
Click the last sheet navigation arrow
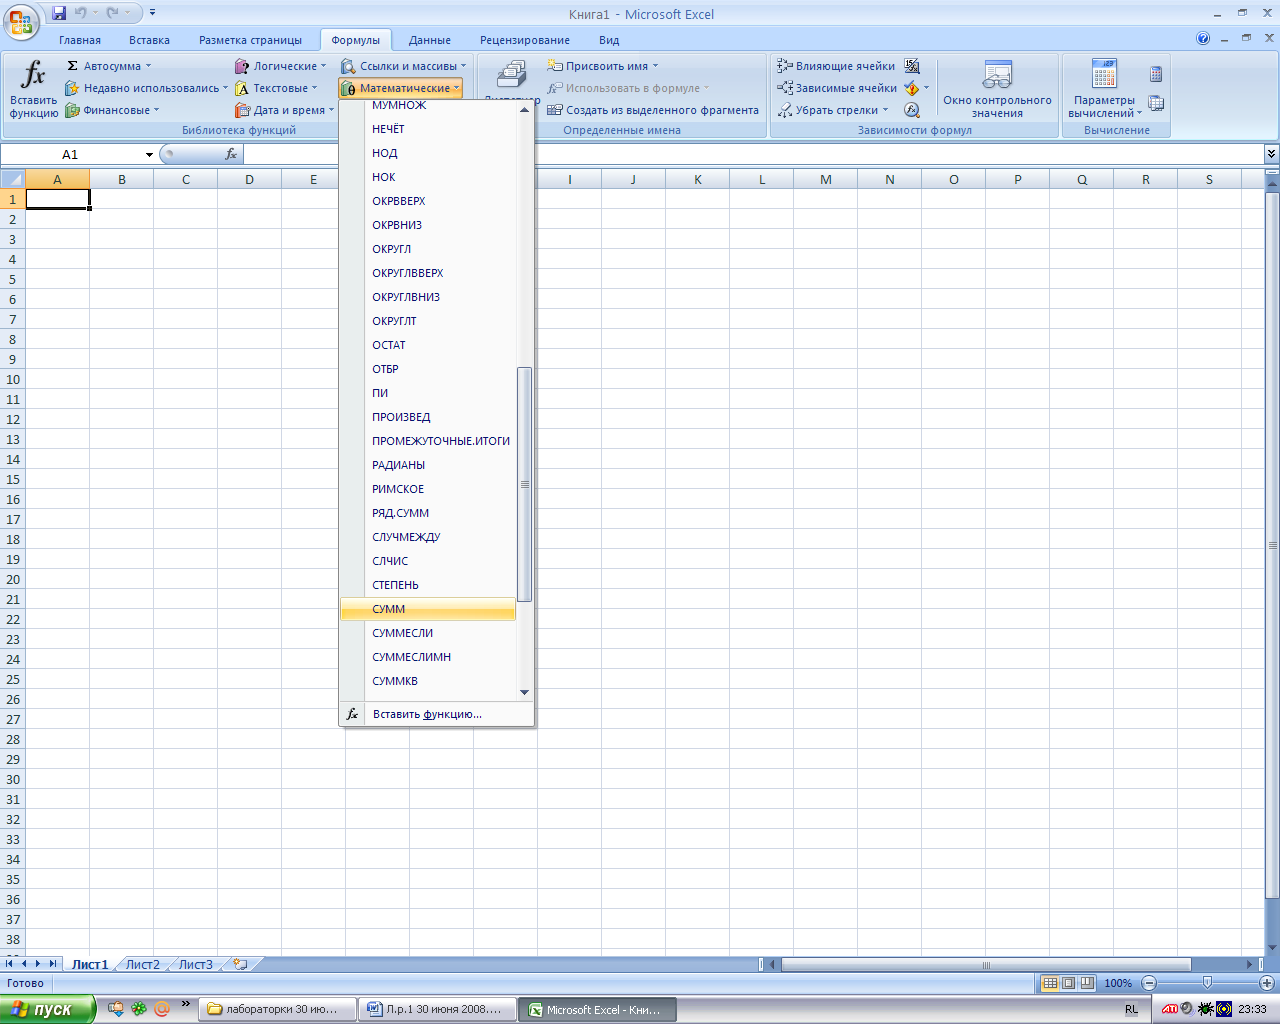click(53, 964)
